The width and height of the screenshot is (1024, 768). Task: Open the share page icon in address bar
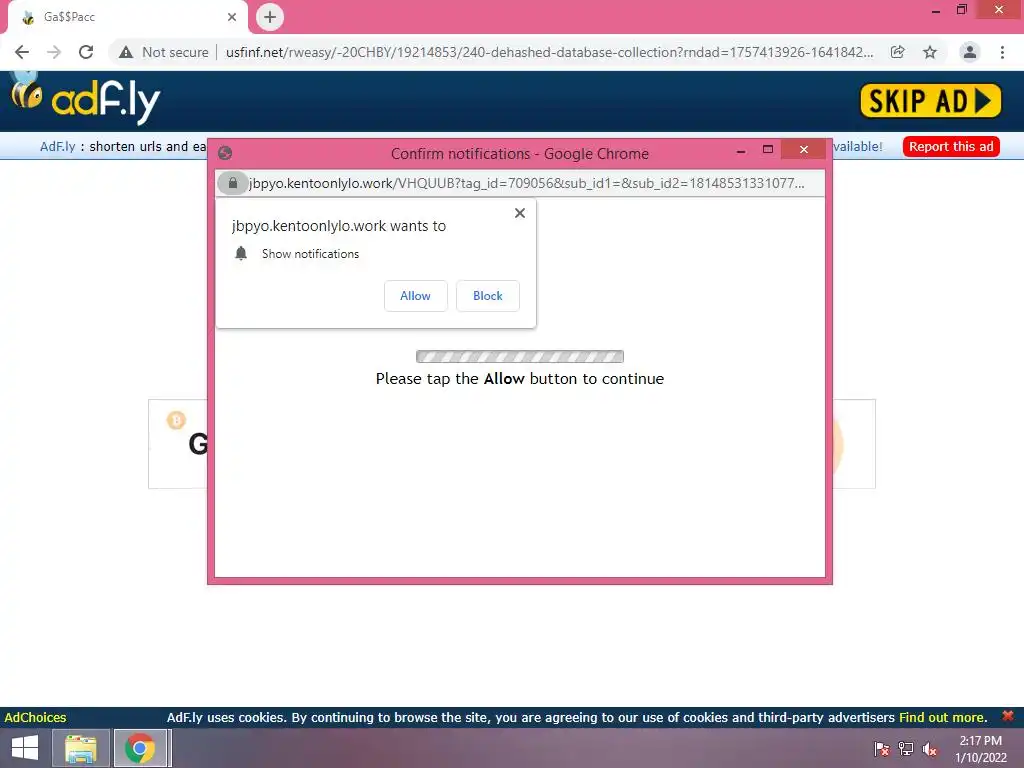[897, 52]
